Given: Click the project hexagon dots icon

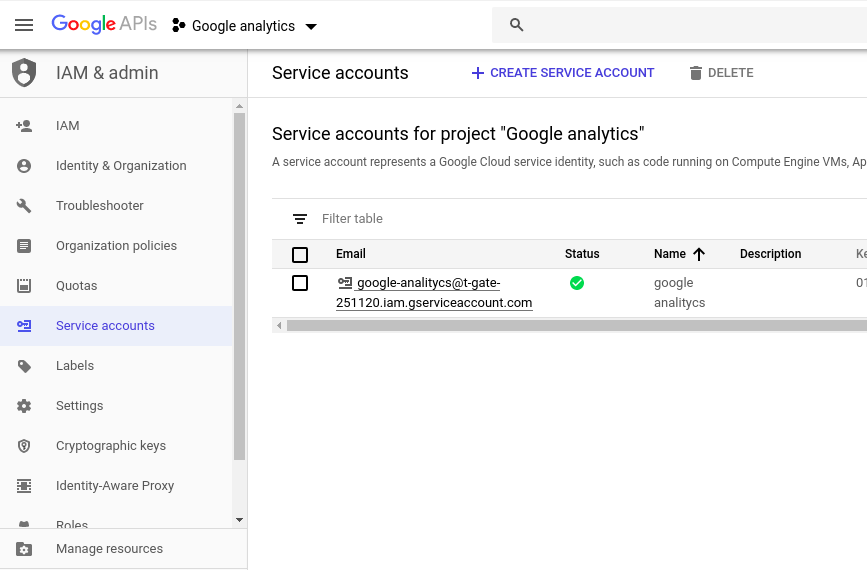Looking at the screenshot, I should (178, 25).
